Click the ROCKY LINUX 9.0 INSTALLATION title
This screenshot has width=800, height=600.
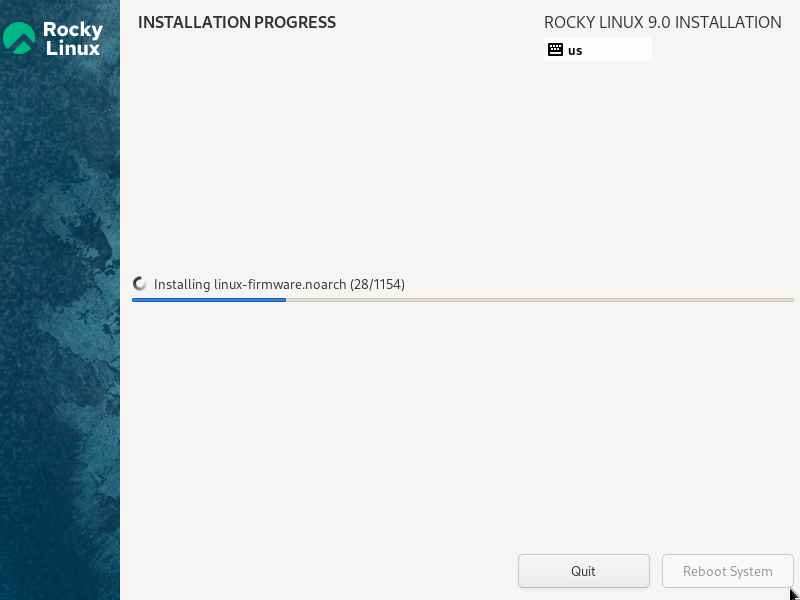662,21
